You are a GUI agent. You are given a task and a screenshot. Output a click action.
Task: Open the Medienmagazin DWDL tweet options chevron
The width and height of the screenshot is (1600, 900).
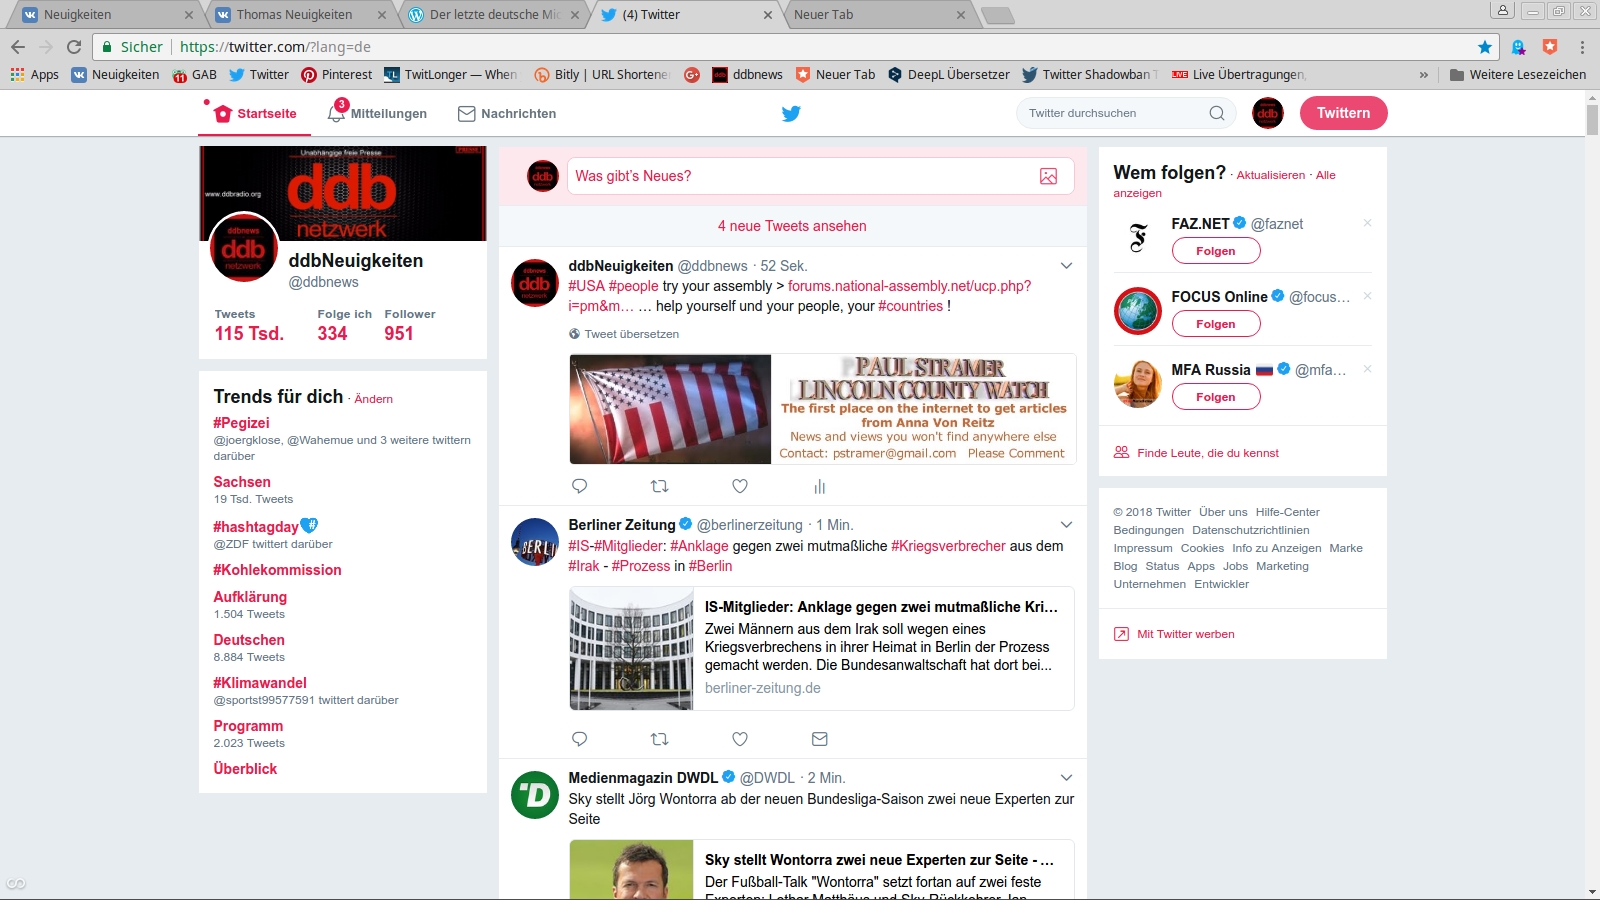1066,778
